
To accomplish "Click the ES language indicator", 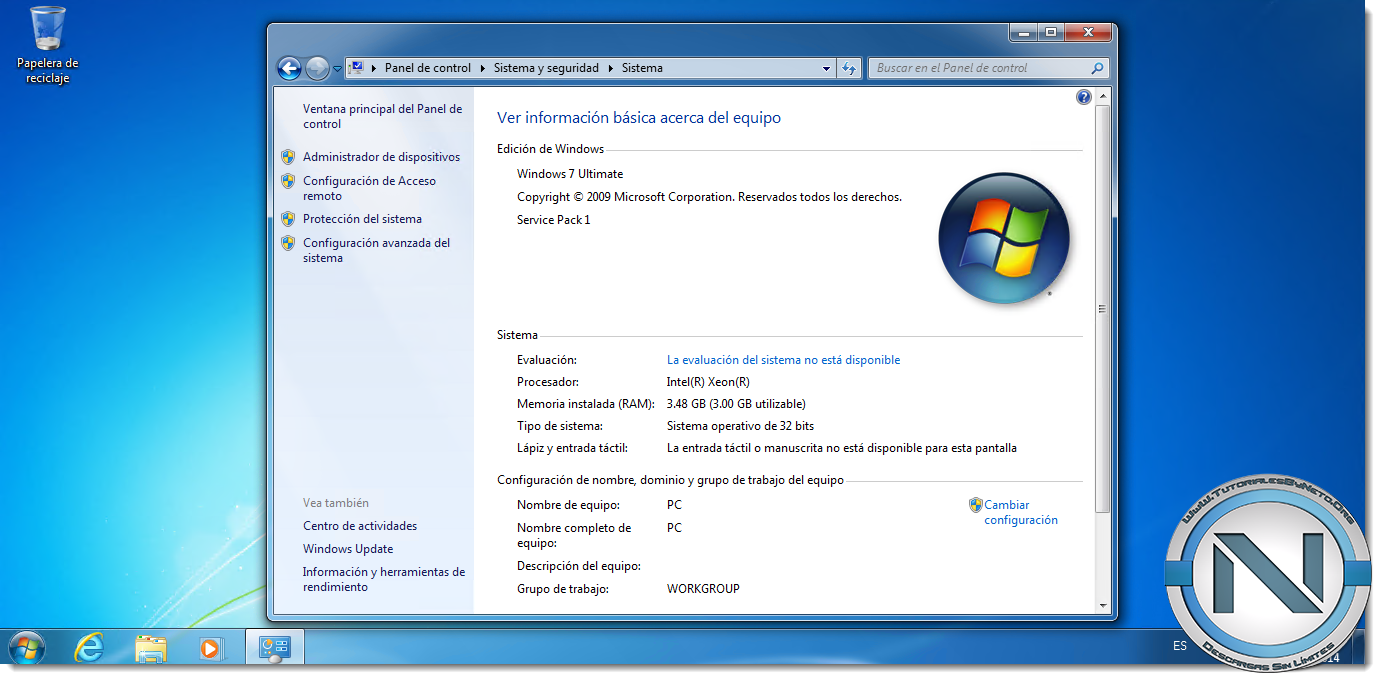I will 1180,646.
